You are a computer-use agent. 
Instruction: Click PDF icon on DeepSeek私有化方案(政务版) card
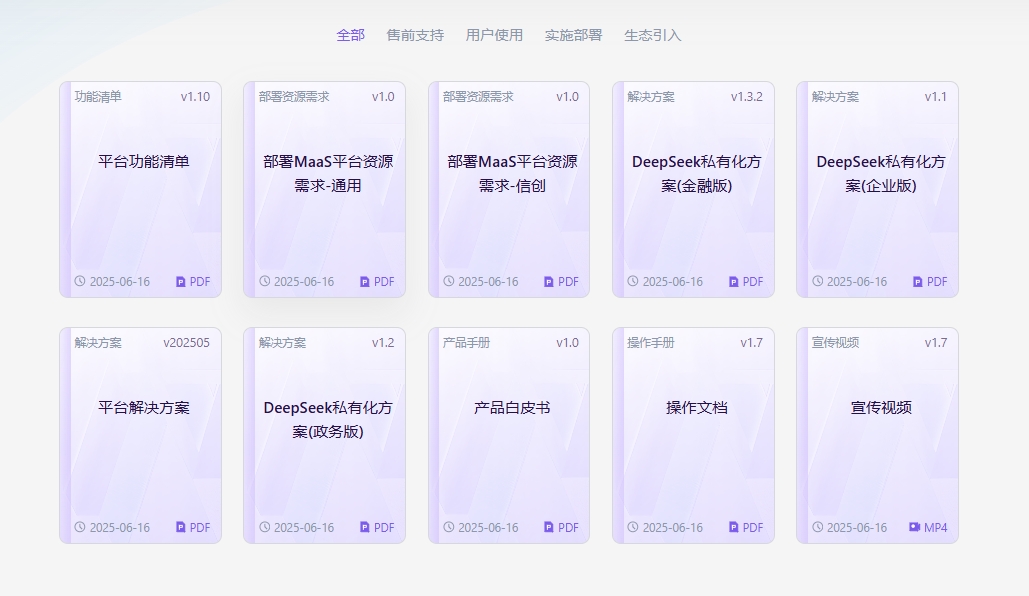[365, 527]
